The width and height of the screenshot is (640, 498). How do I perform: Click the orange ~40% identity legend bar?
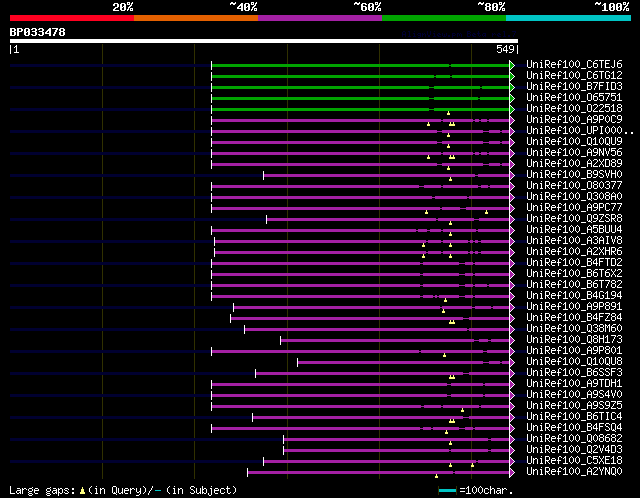click(x=196, y=18)
